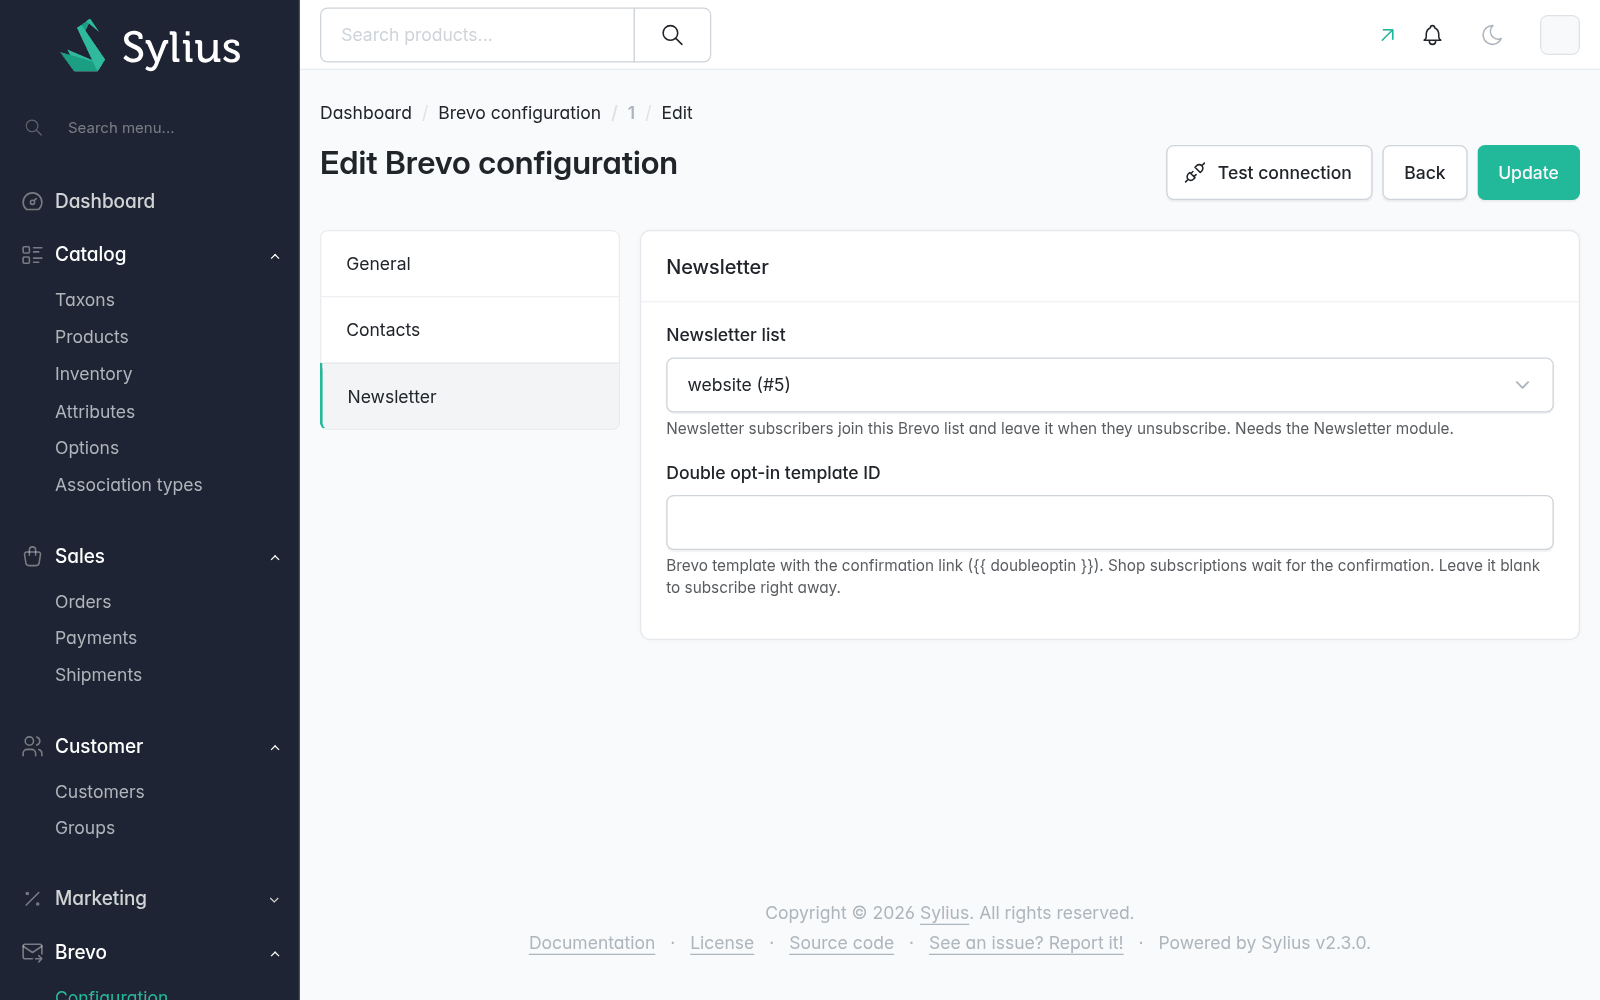This screenshot has height=1000, width=1600.
Task: Open Customers in the sidebar
Action: click(x=100, y=792)
